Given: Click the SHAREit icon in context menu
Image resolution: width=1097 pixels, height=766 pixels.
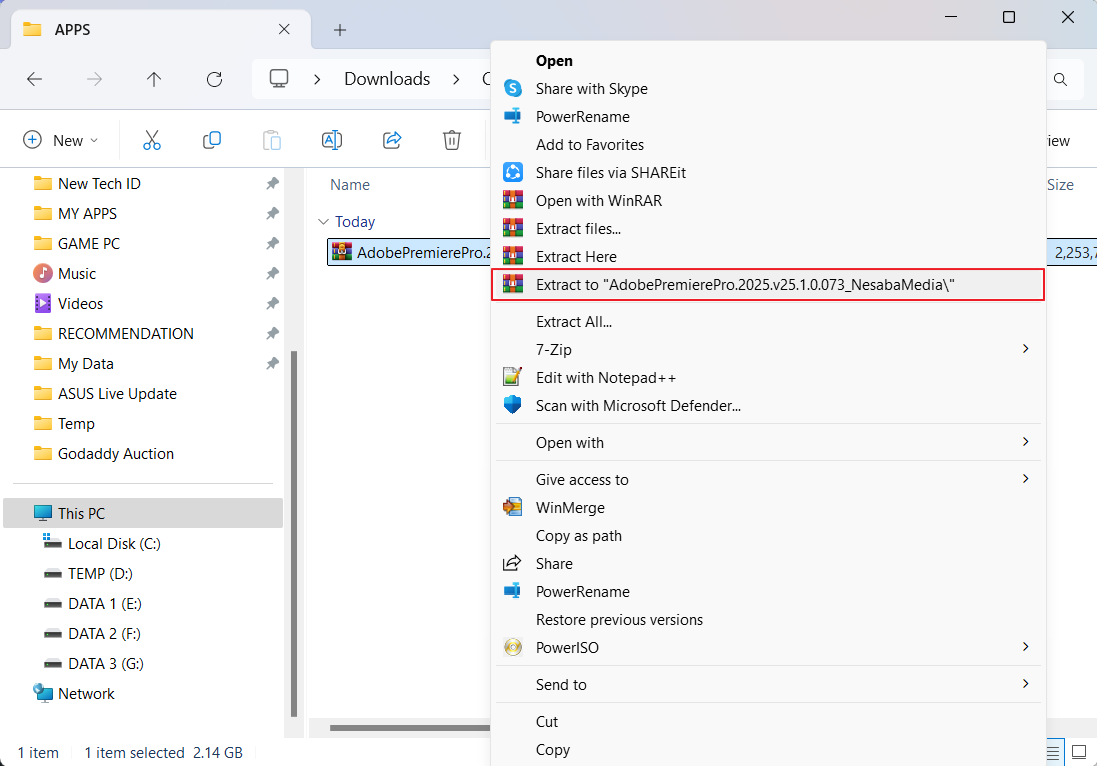Looking at the screenshot, I should (x=513, y=172).
